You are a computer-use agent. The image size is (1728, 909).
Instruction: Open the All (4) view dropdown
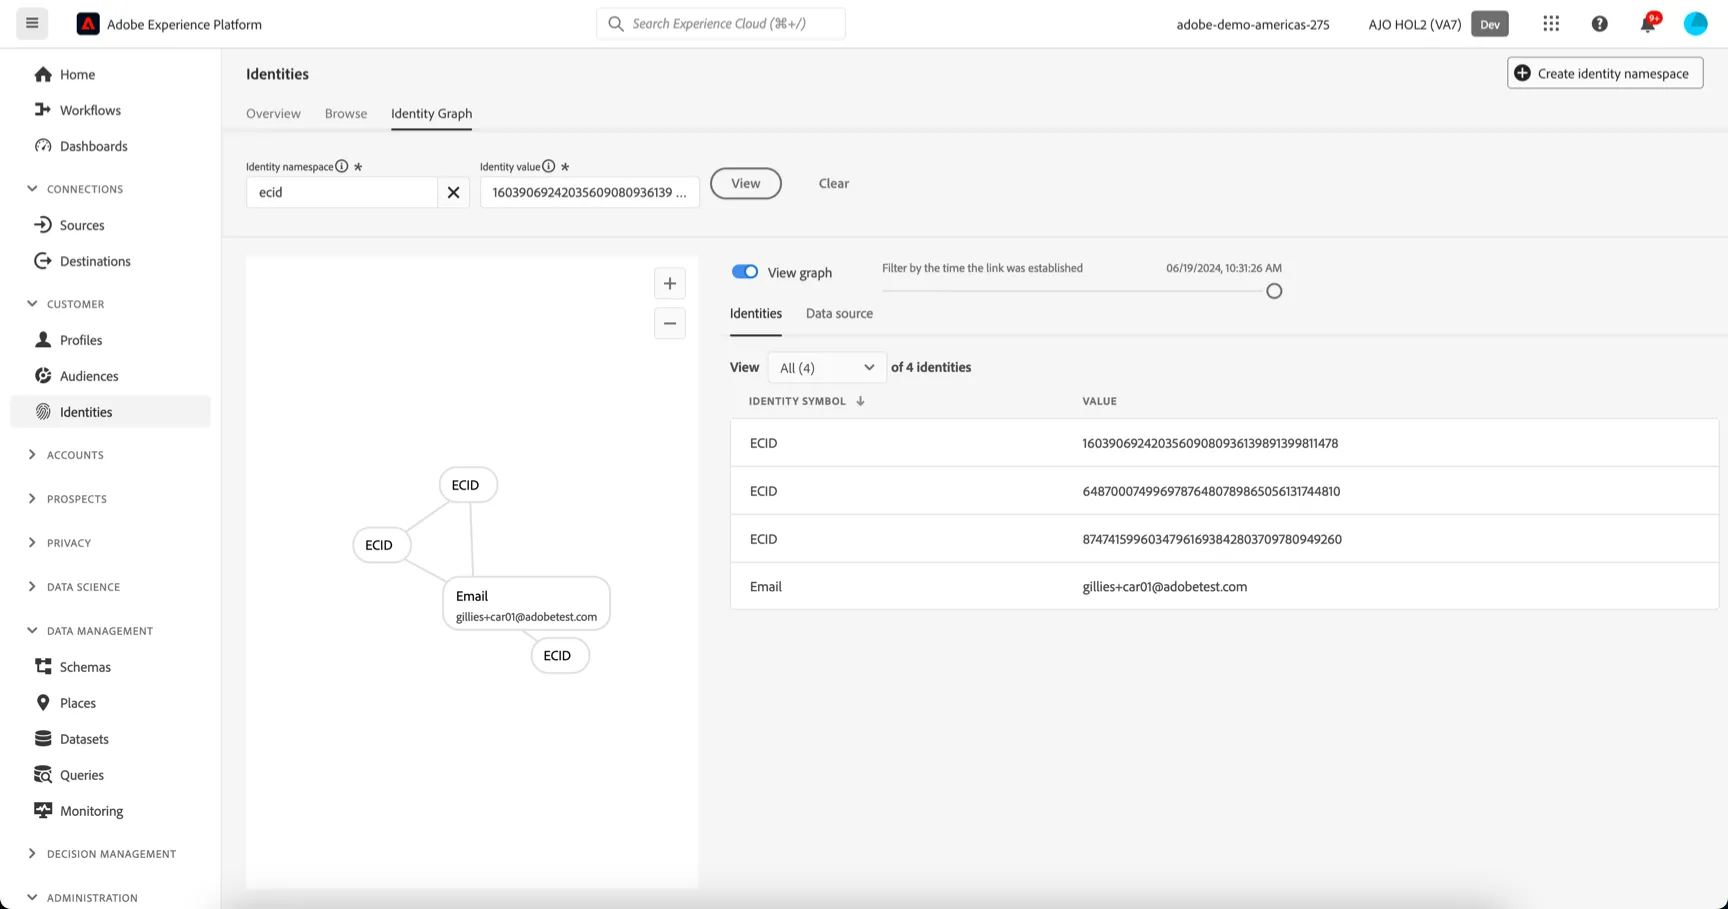click(827, 367)
